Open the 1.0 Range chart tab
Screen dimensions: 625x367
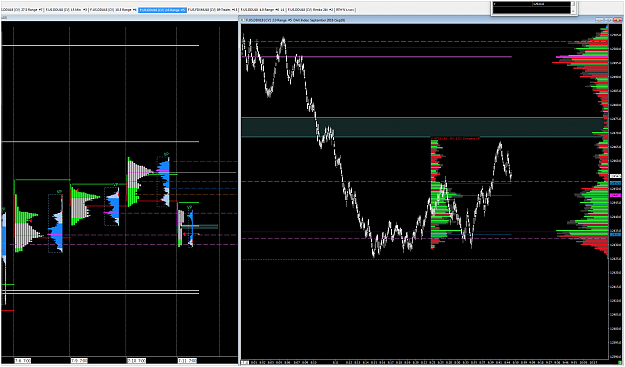coord(263,10)
